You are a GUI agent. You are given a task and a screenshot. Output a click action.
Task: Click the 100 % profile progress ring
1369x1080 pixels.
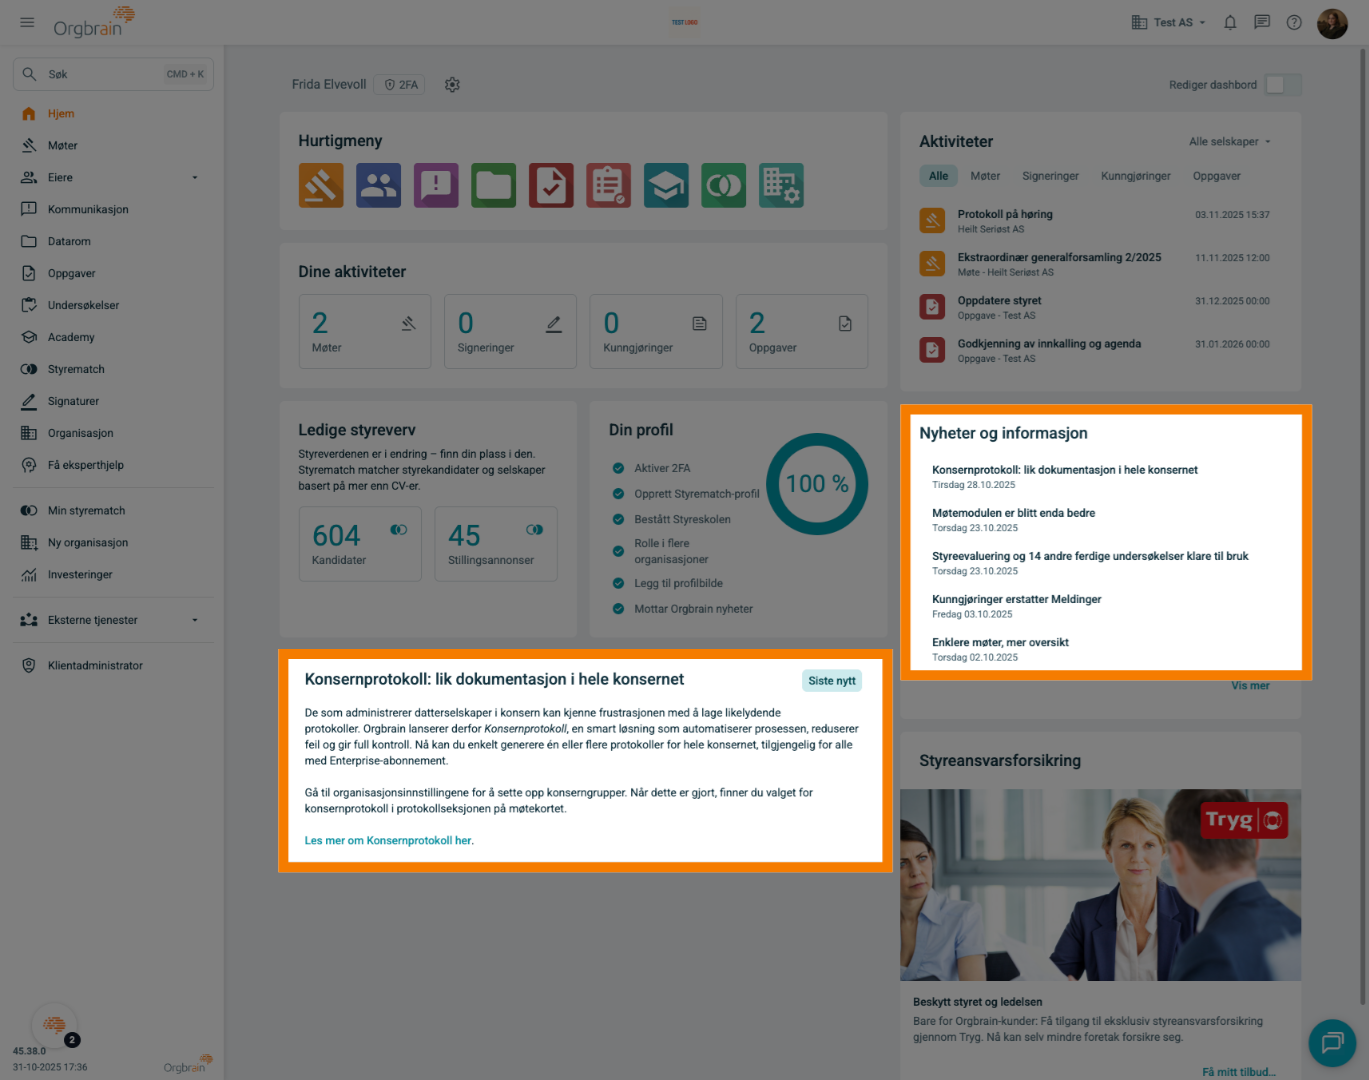pyautogui.click(x=817, y=484)
